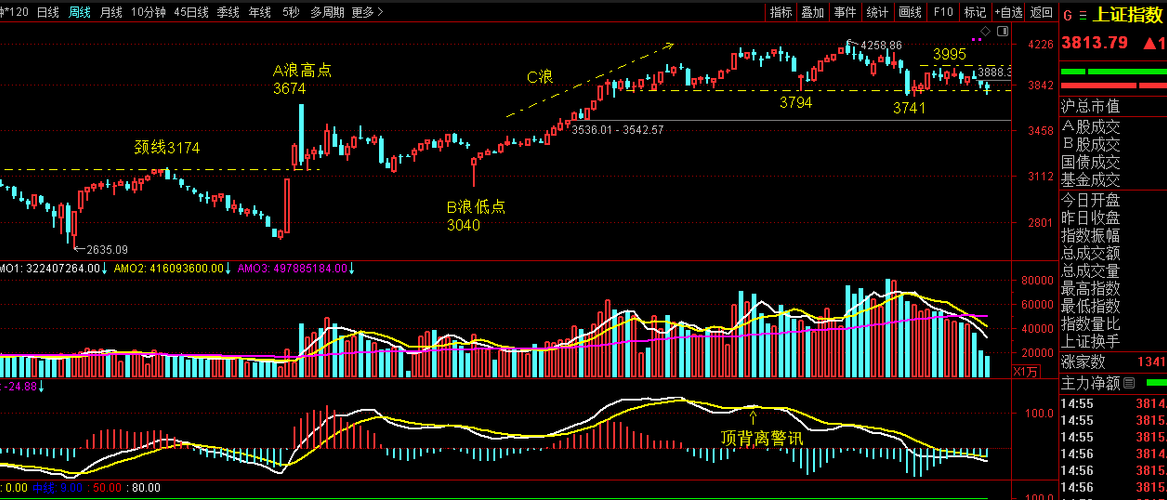
Task: Click the red G icon beside 上证指数
Action: pos(1067,15)
